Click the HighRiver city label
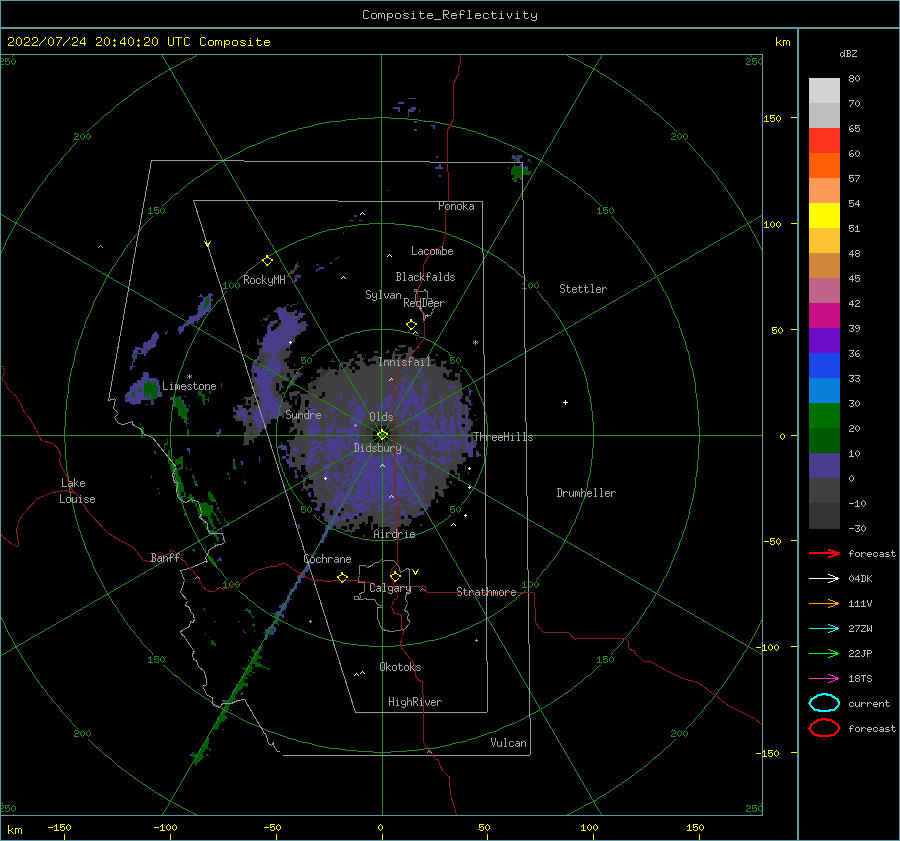900x841 pixels. click(x=415, y=702)
